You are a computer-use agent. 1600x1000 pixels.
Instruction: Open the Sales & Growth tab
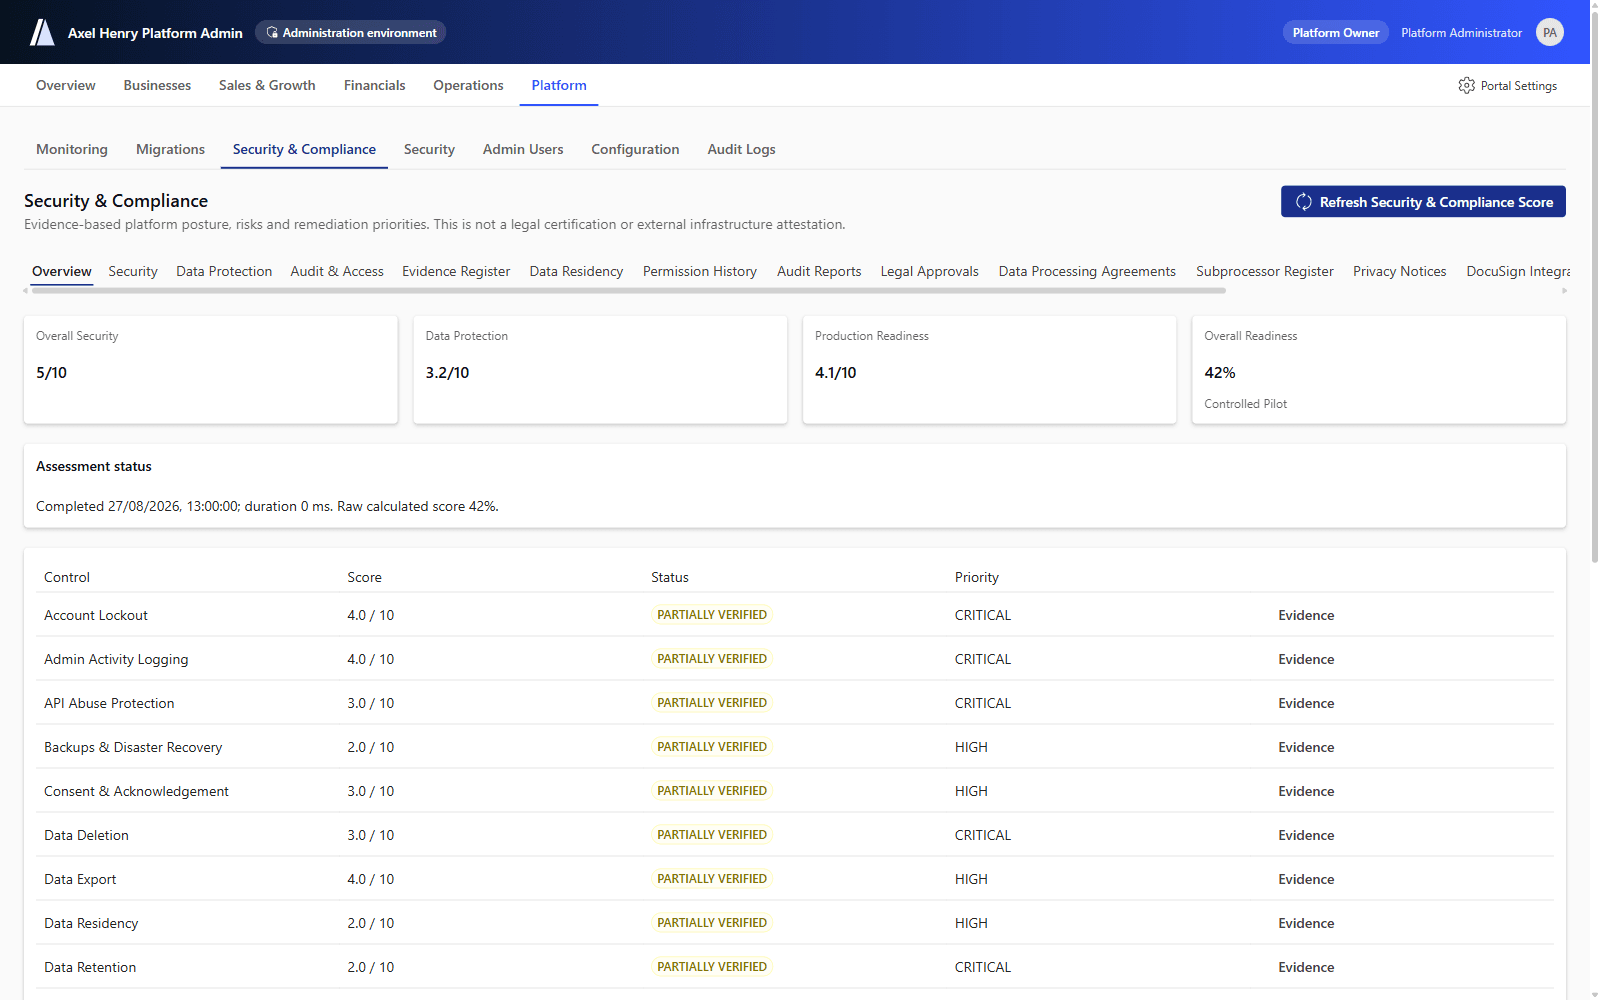pyautogui.click(x=267, y=86)
